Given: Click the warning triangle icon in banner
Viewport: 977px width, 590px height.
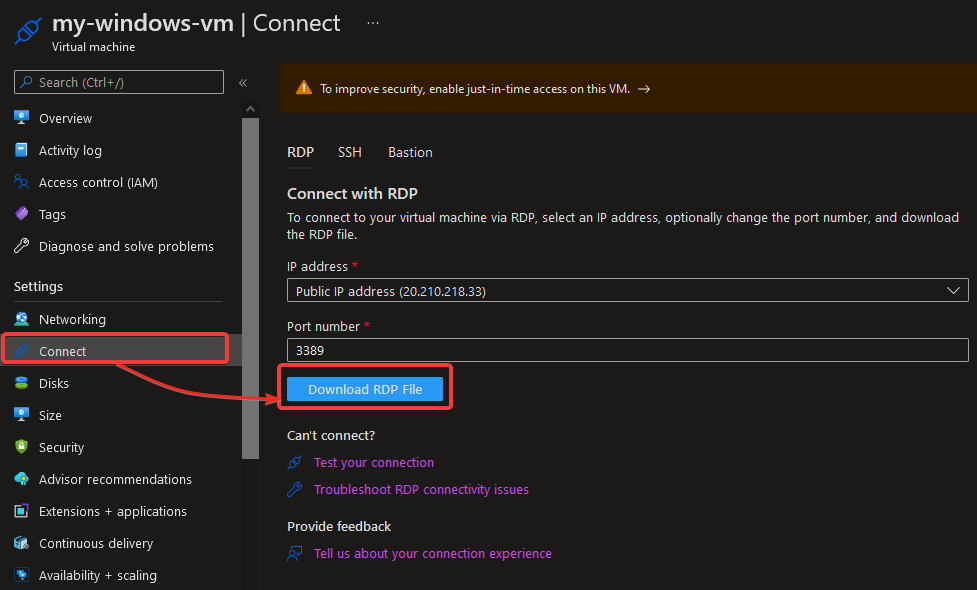Looking at the screenshot, I should coord(303,88).
